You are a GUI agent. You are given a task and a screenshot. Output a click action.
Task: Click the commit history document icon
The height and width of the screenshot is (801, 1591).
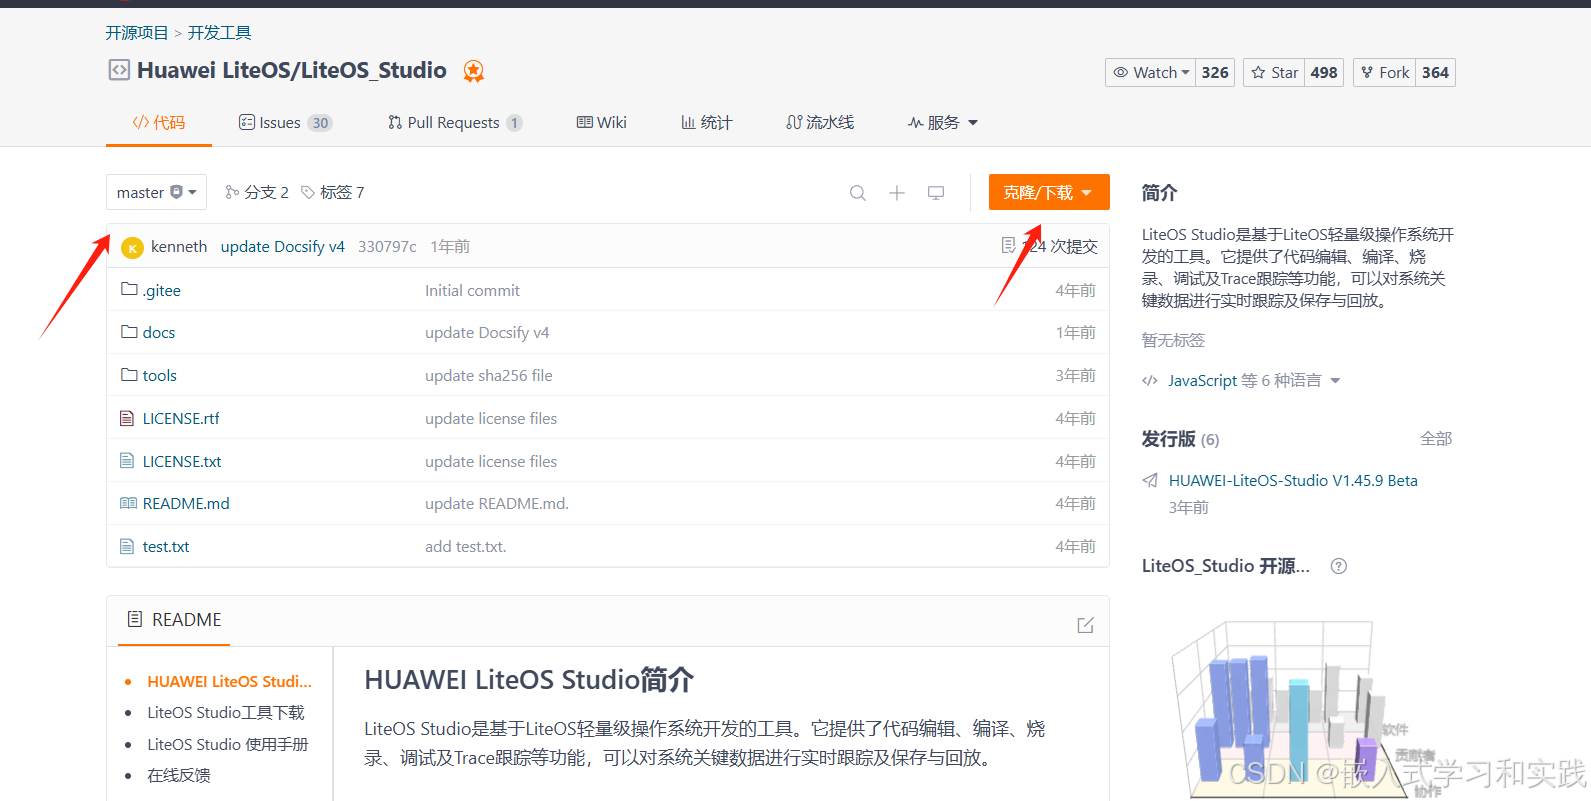(x=1008, y=245)
